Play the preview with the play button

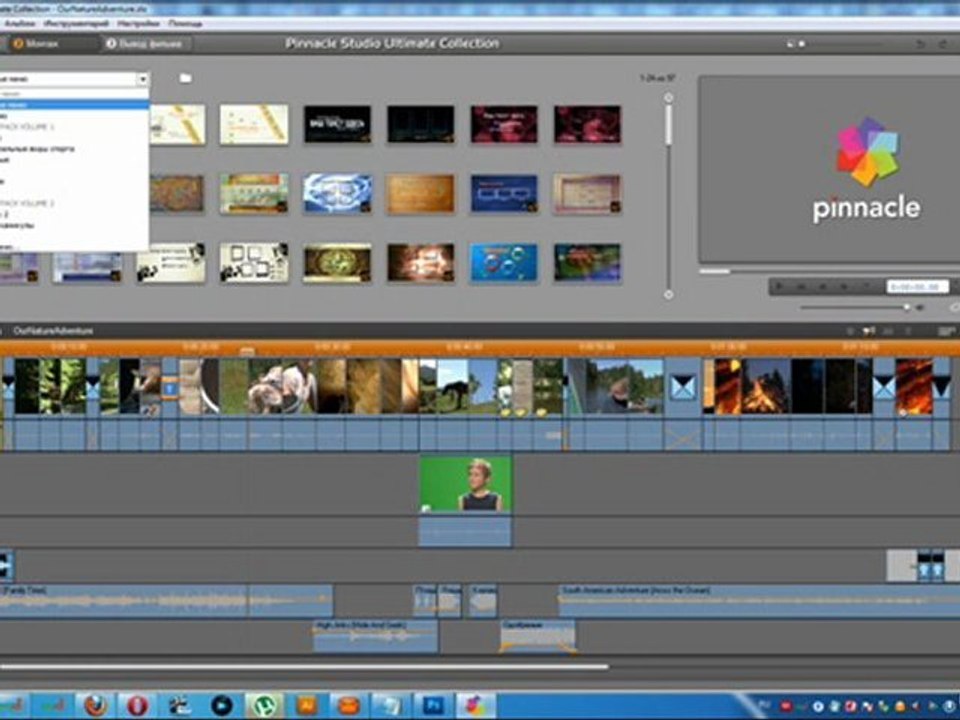[x=780, y=286]
